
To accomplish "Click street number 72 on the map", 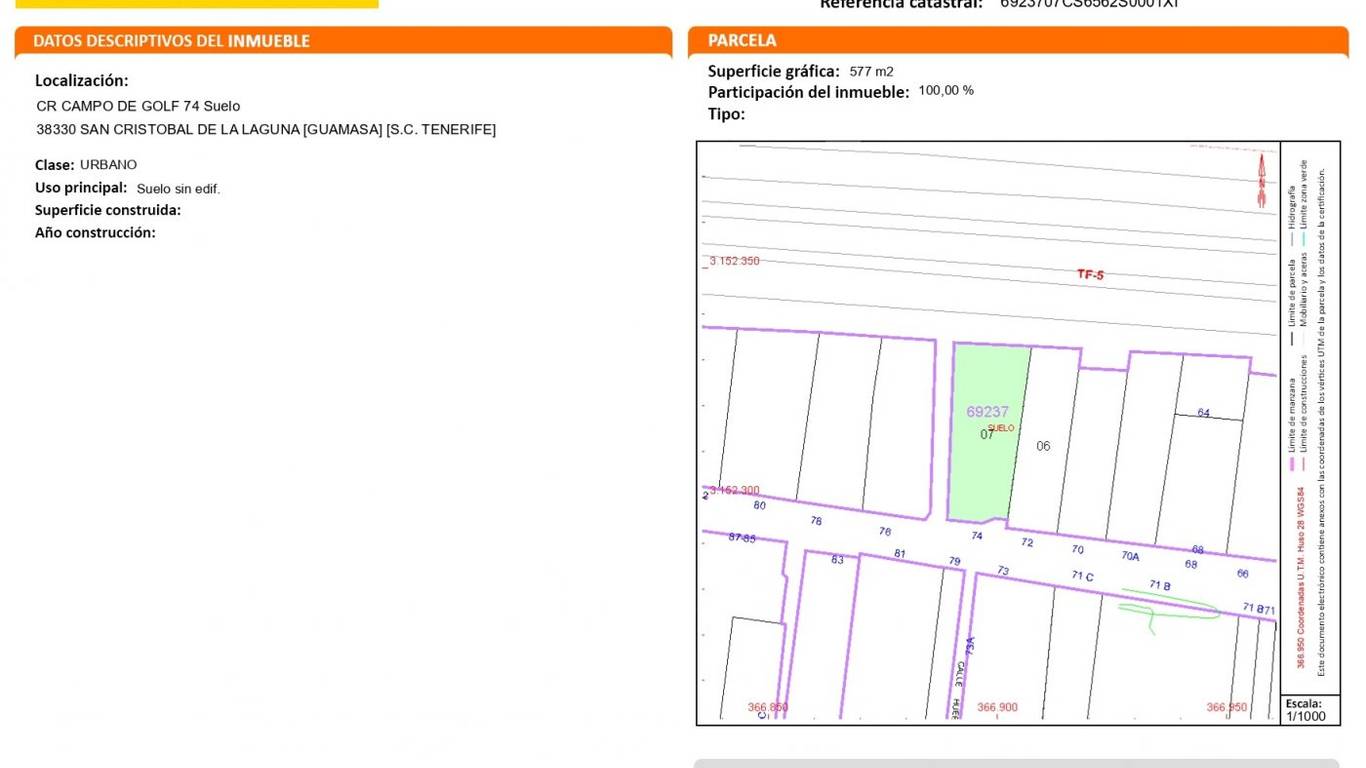I will click(1027, 542).
